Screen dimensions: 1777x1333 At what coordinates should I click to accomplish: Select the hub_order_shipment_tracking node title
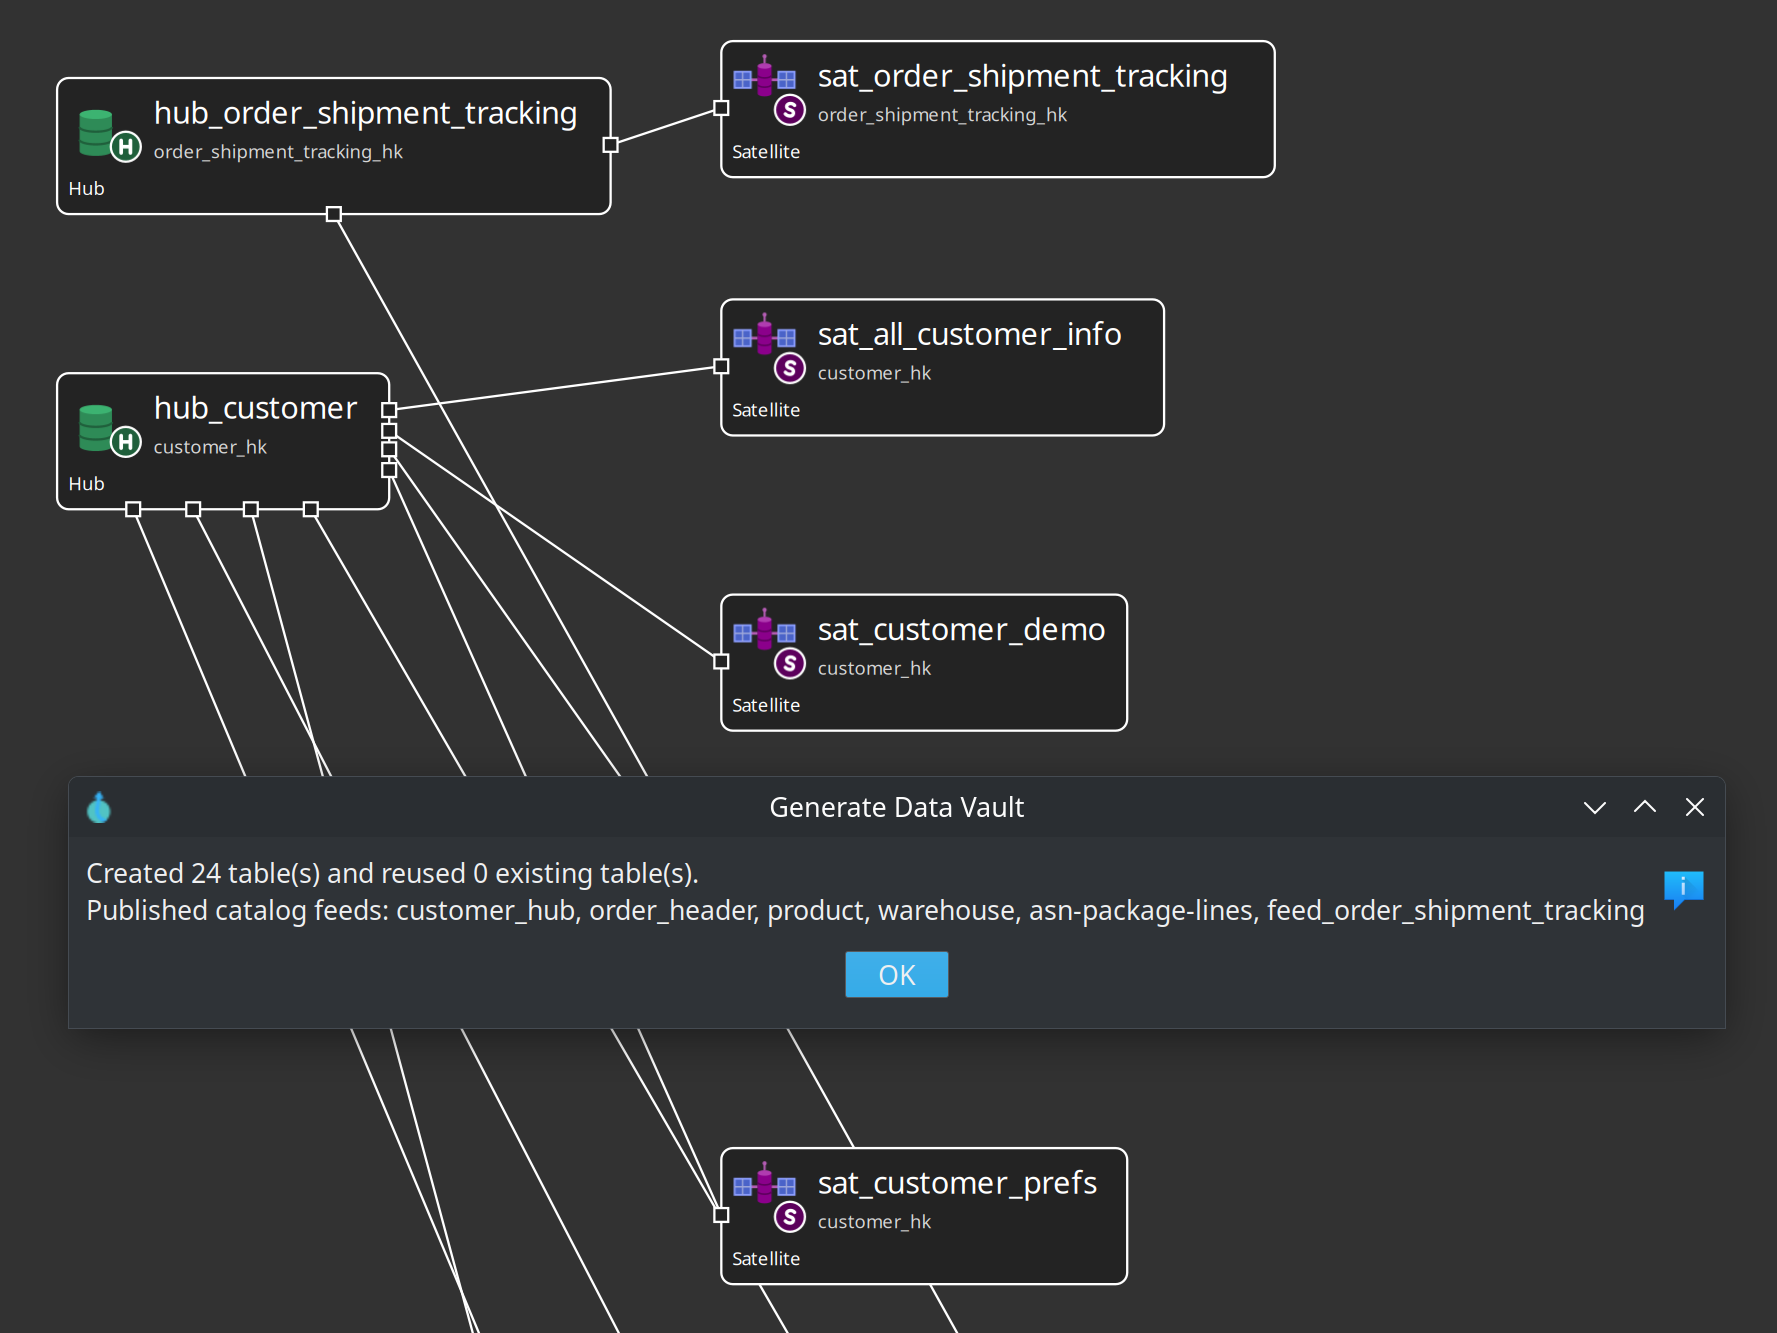pyautogui.click(x=365, y=113)
